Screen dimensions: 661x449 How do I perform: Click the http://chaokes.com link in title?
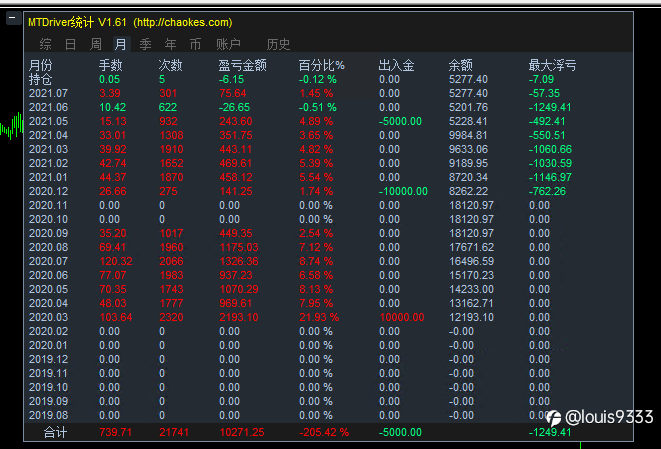[x=183, y=22]
